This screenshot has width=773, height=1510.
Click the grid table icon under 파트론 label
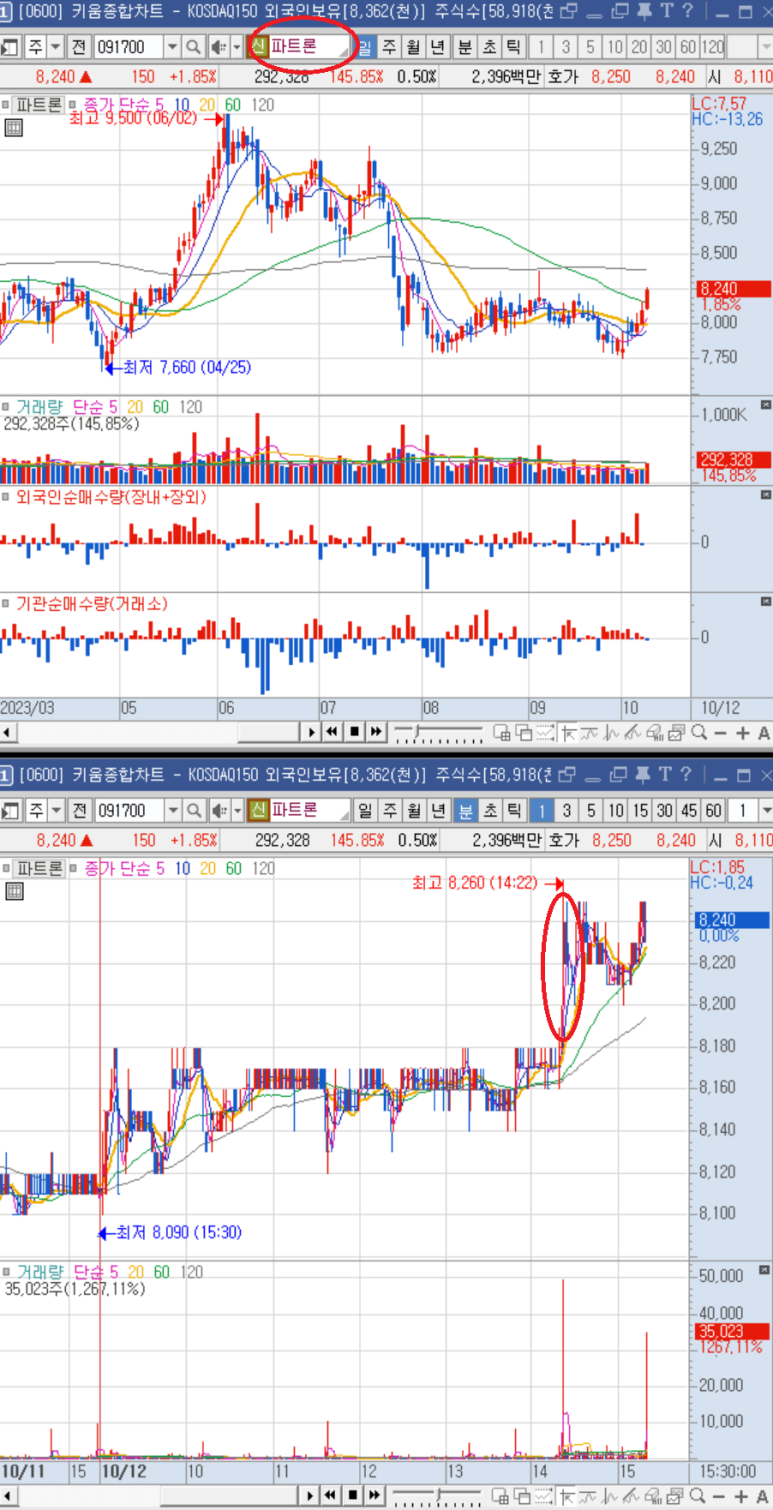click(x=13, y=127)
